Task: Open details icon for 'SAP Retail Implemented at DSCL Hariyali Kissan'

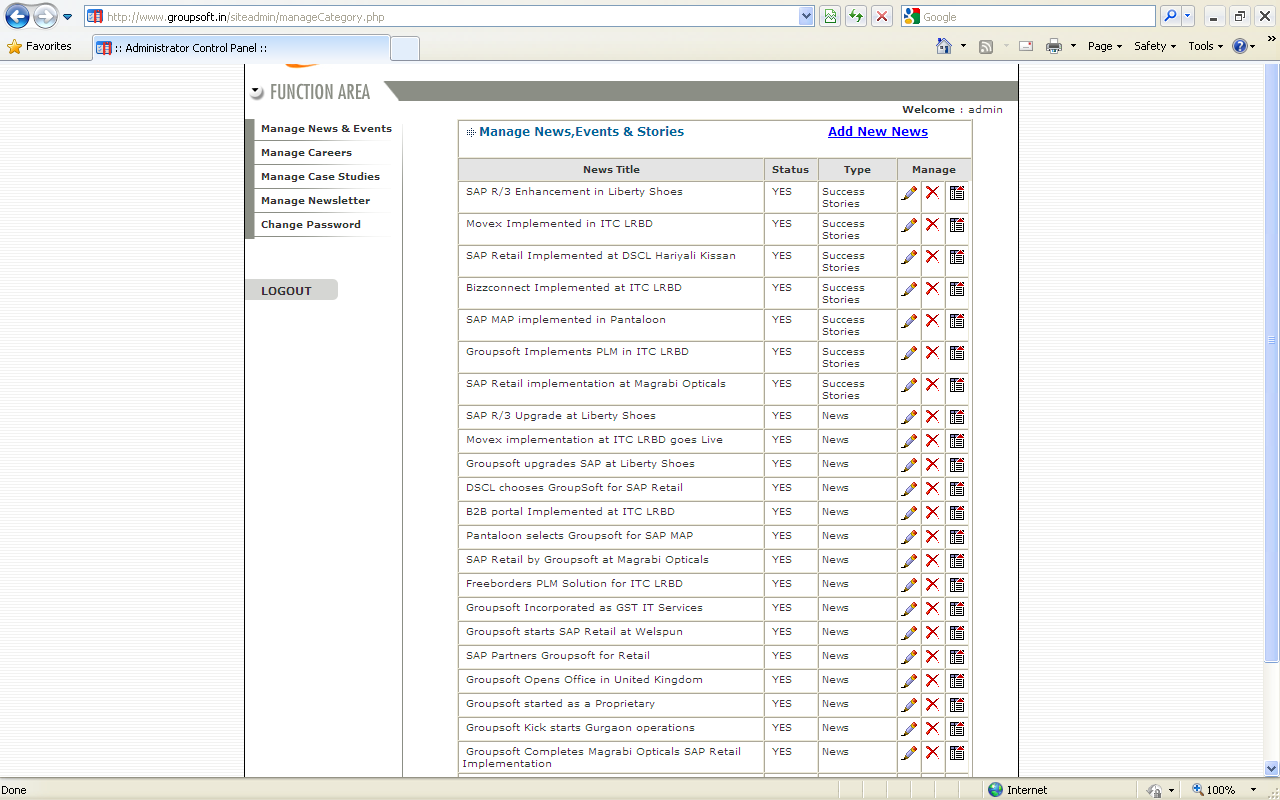Action: [957, 257]
